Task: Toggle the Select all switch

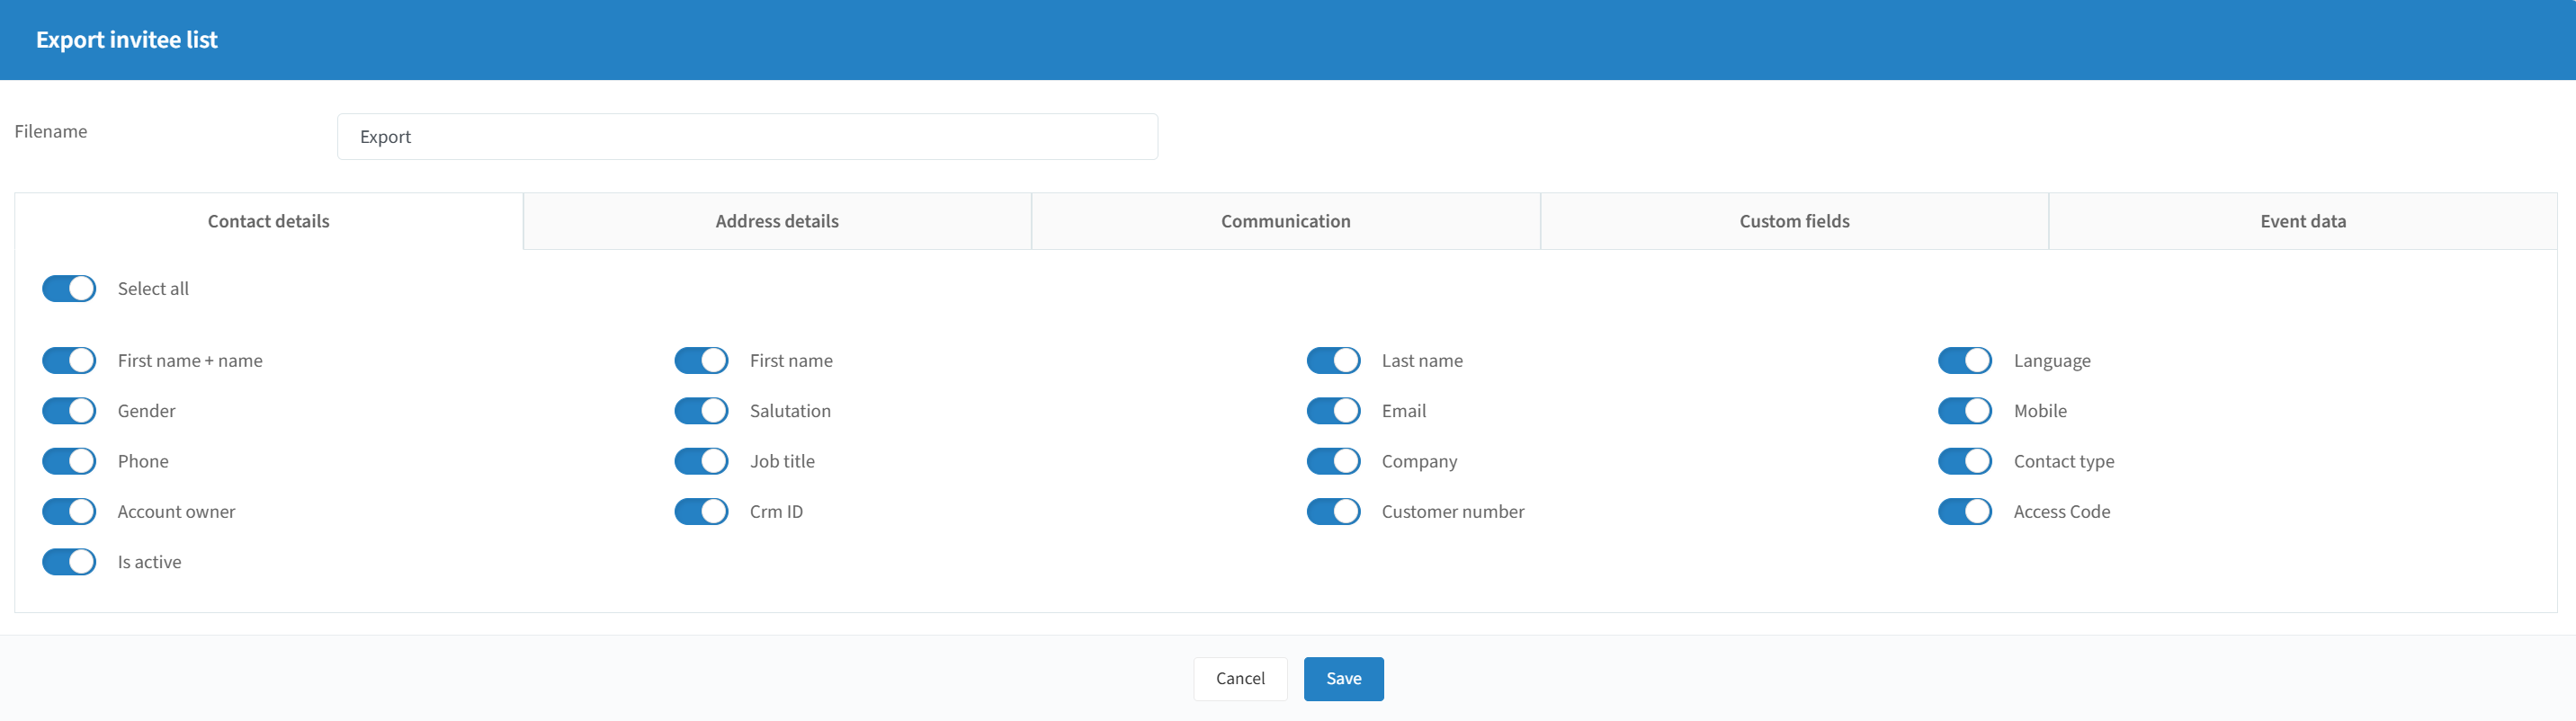Action: pos(69,288)
